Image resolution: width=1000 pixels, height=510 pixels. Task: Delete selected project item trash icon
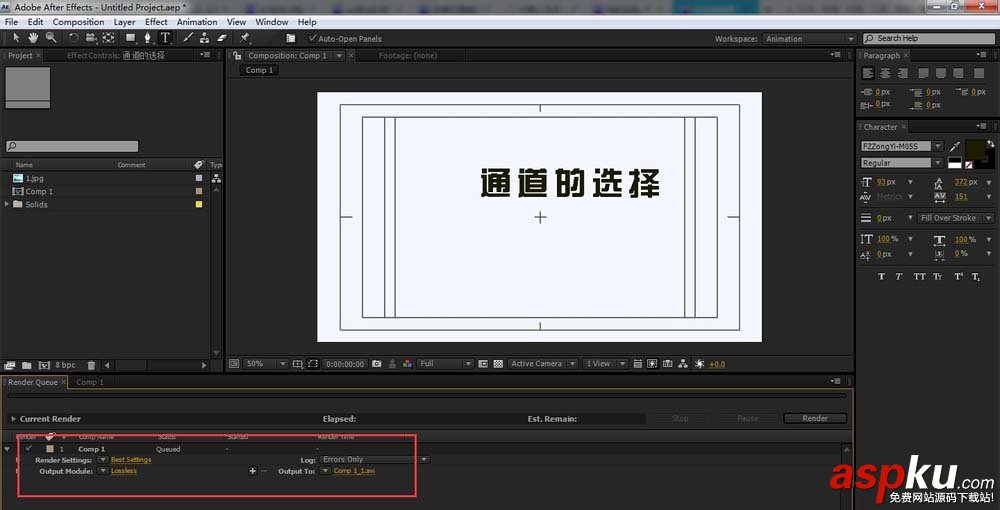point(91,365)
